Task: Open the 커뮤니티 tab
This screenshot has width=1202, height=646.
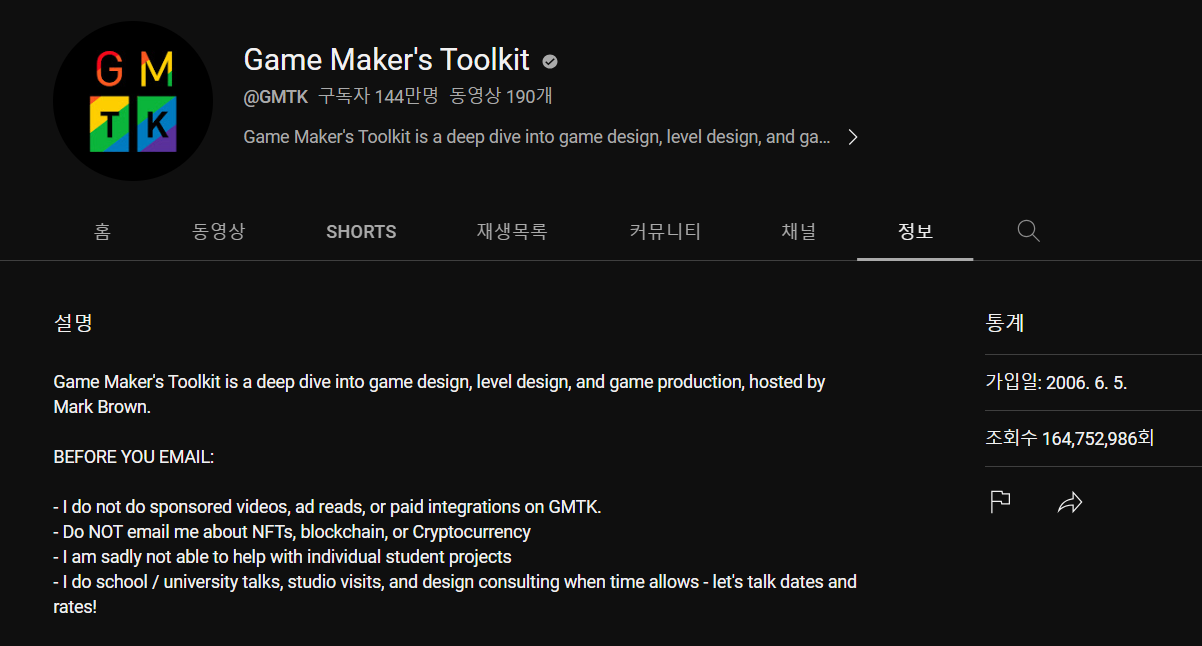Action: (665, 231)
